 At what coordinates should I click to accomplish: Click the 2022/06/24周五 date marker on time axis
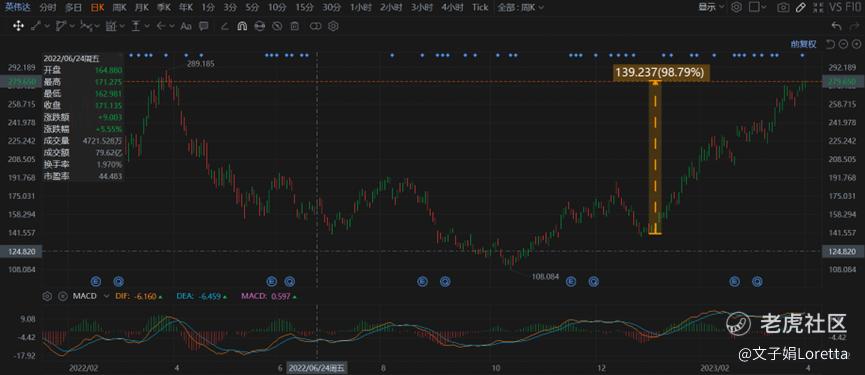[x=317, y=367]
